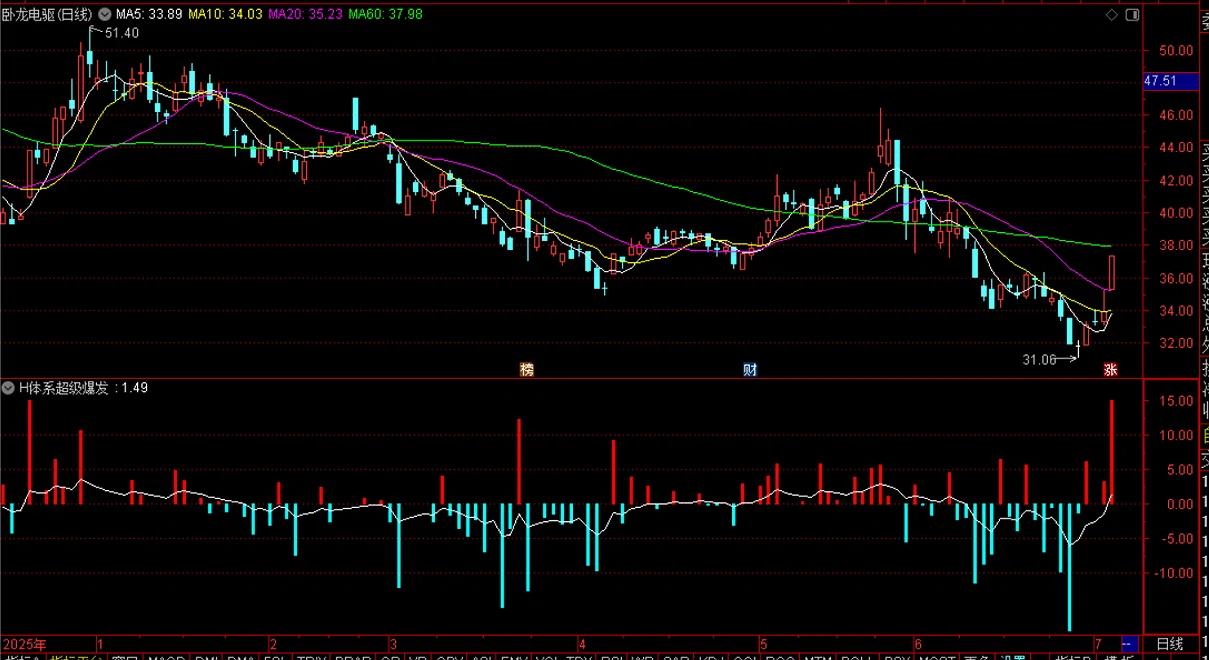Open the red 涨 marker
This screenshot has height=660, width=1209.
point(1110,369)
